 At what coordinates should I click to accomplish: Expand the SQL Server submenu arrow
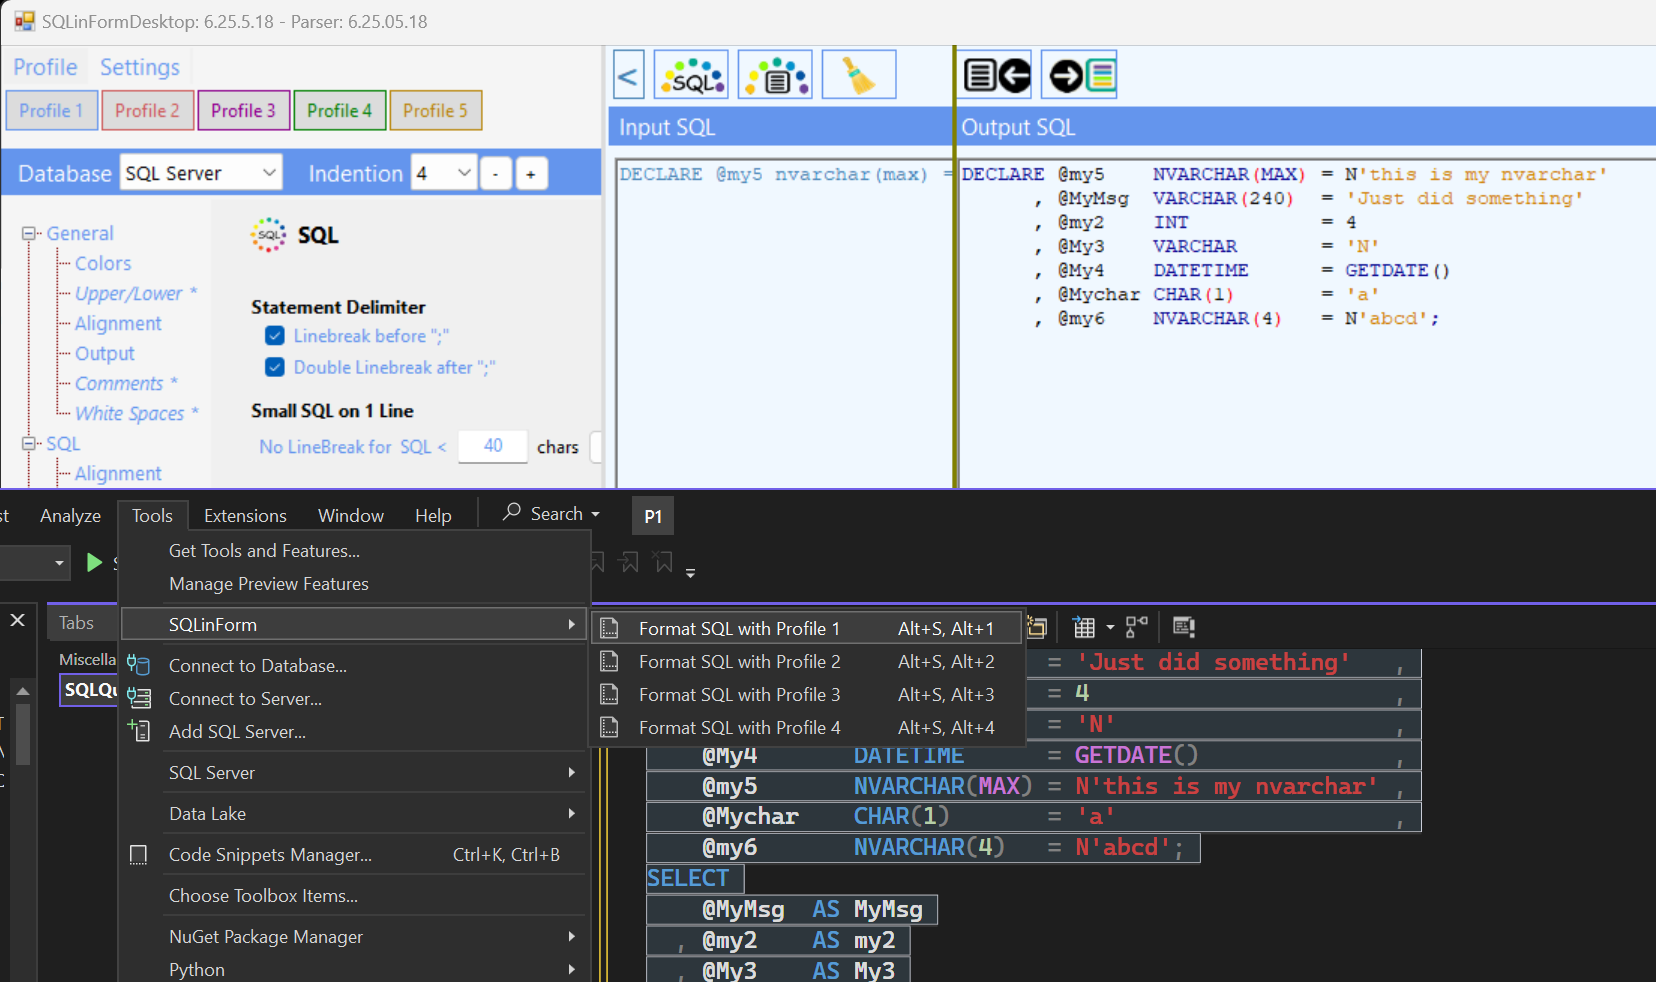click(x=571, y=772)
